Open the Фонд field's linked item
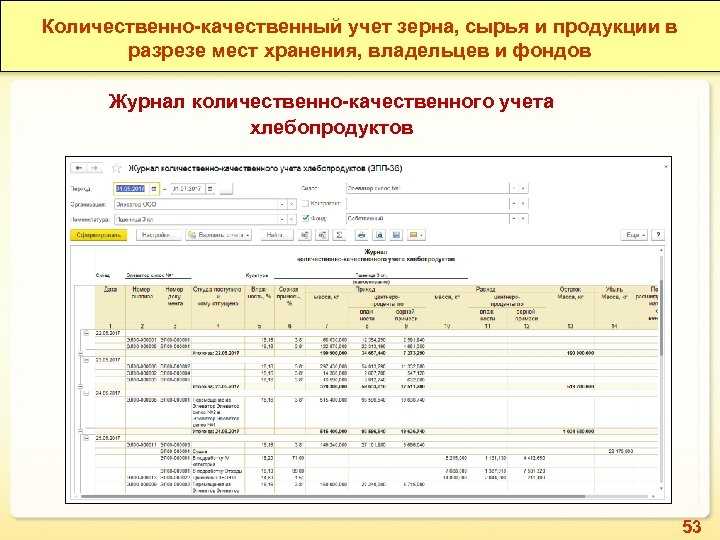Viewport: 720px width, 540px height. (523, 219)
